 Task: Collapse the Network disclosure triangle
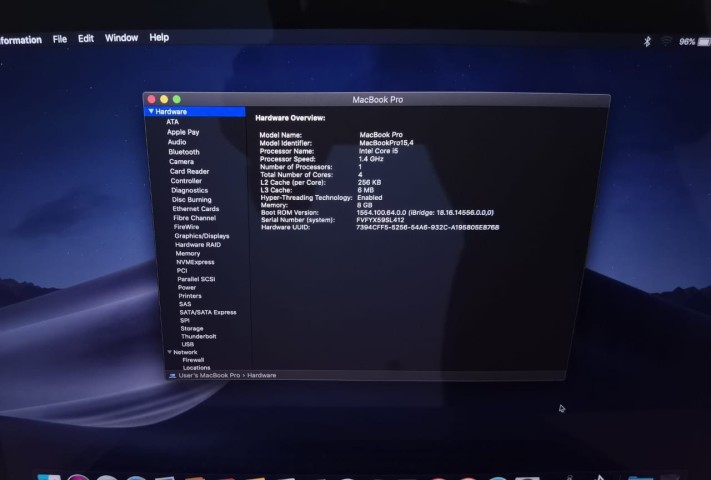[x=169, y=352]
